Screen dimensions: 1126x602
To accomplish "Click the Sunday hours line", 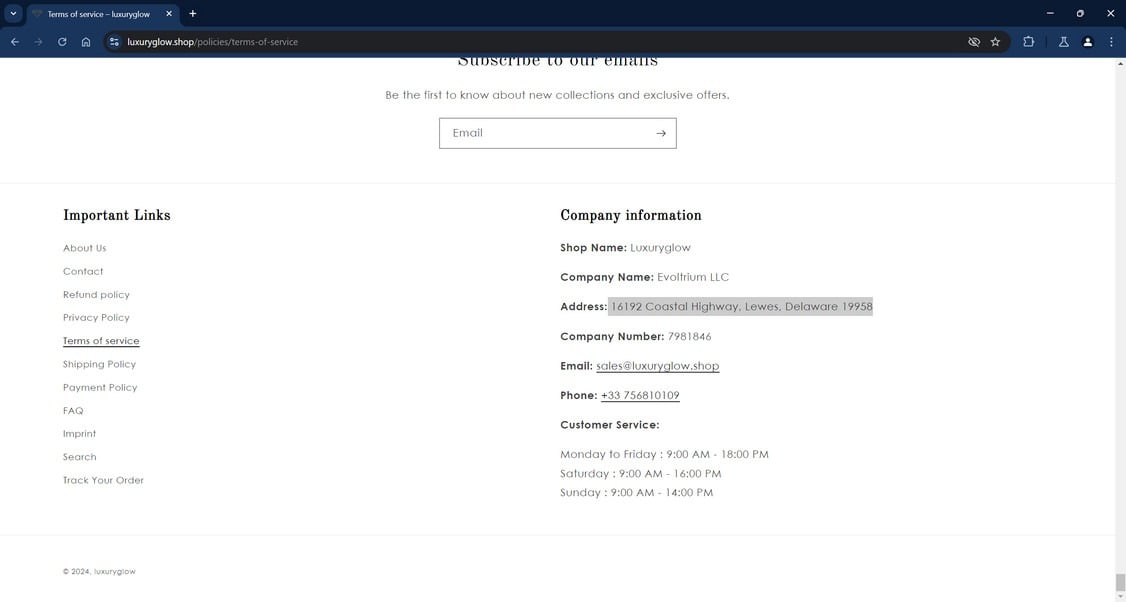I will (637, 493).
